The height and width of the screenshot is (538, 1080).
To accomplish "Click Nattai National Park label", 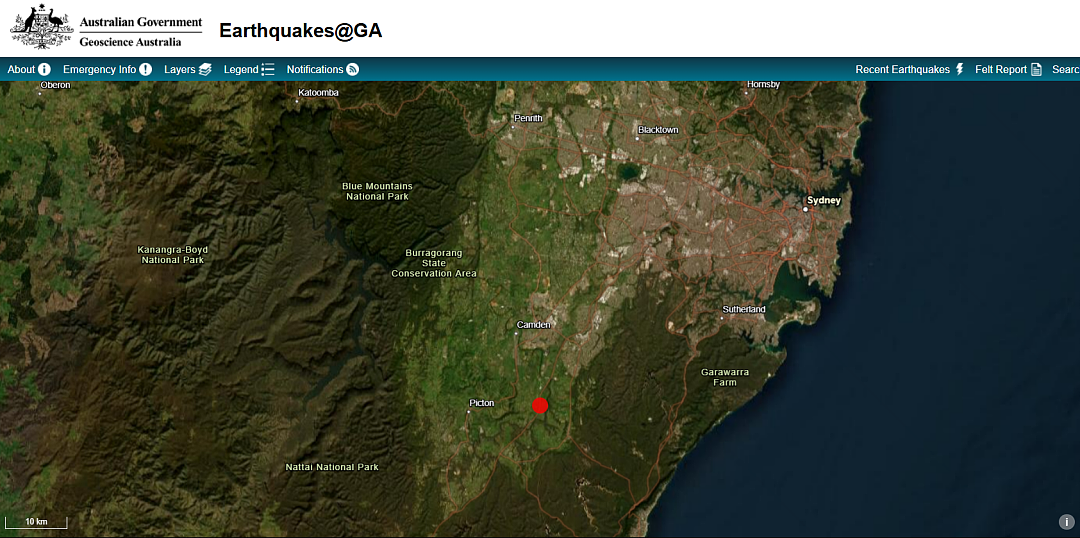I will pyautogui.click(x=332, y=467).
